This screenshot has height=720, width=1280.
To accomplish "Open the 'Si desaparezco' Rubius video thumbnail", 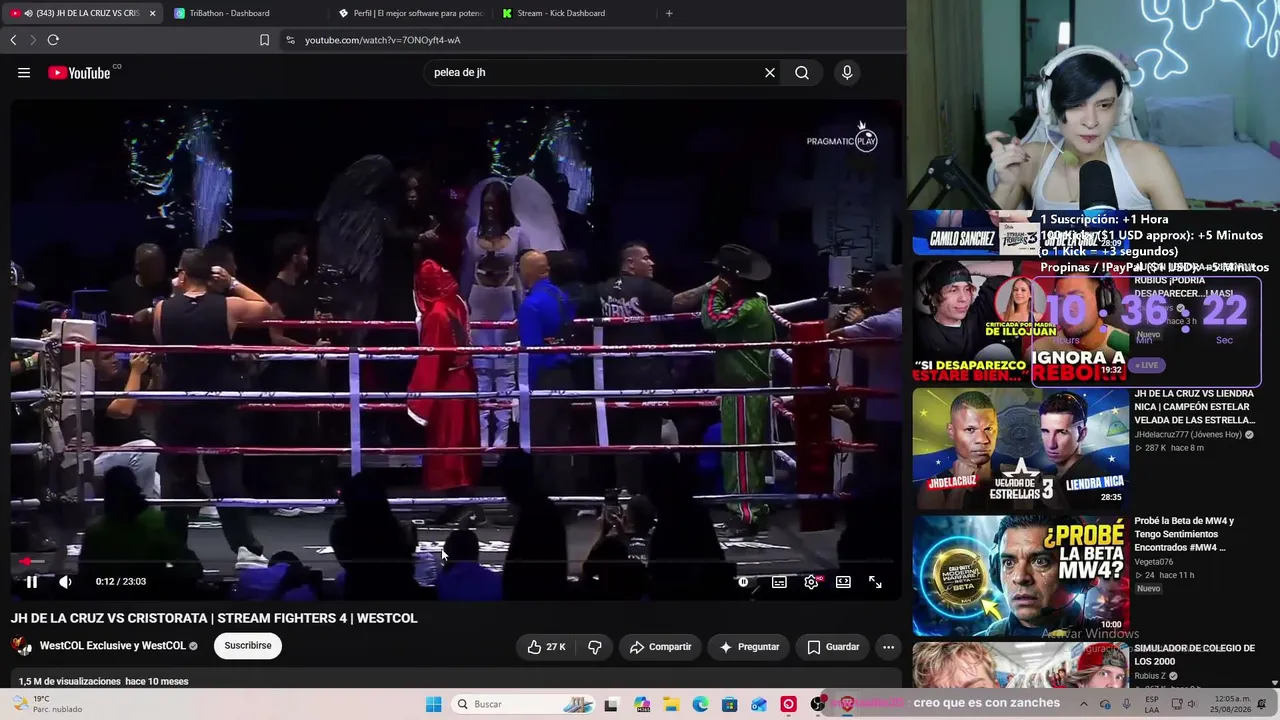I will [1021, 322].
